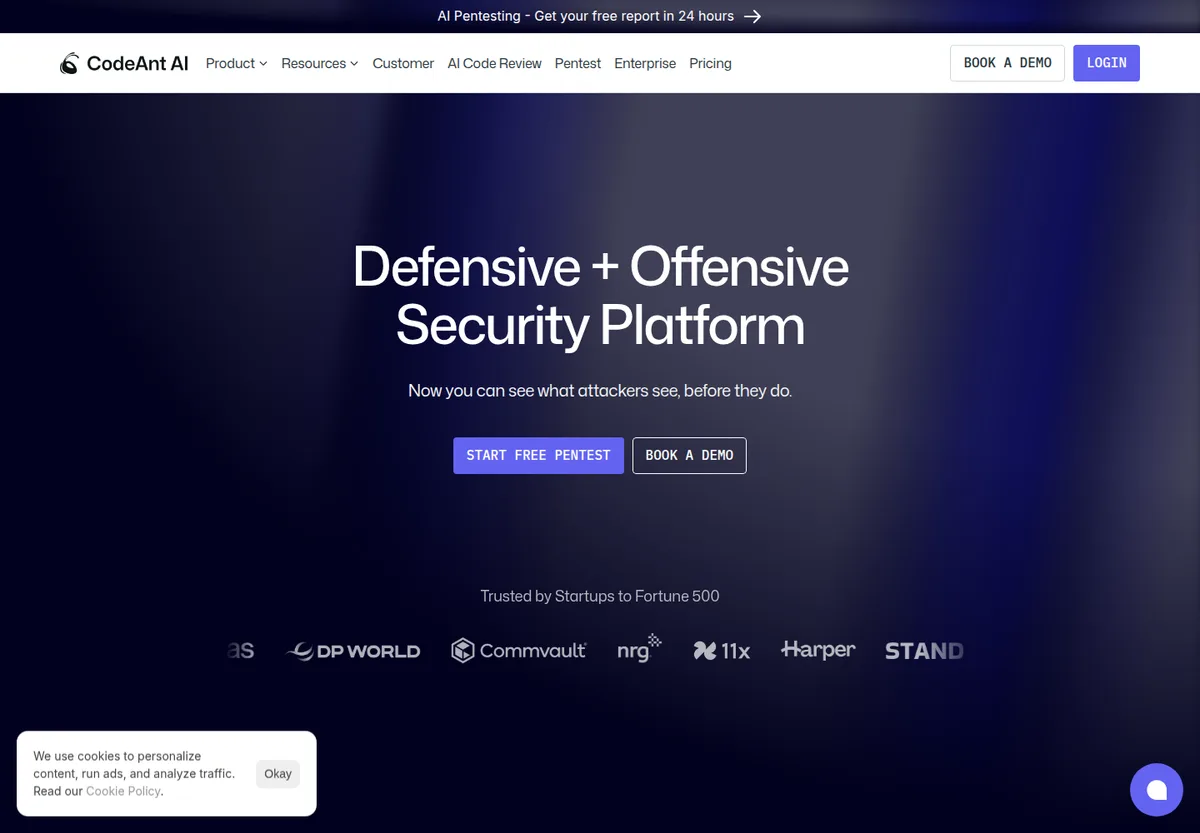The height and width of the screenshot is (833, 1200).
Task: Expand the Product dropdown menu
Action: pyautogui.click(x=236, y=63)
